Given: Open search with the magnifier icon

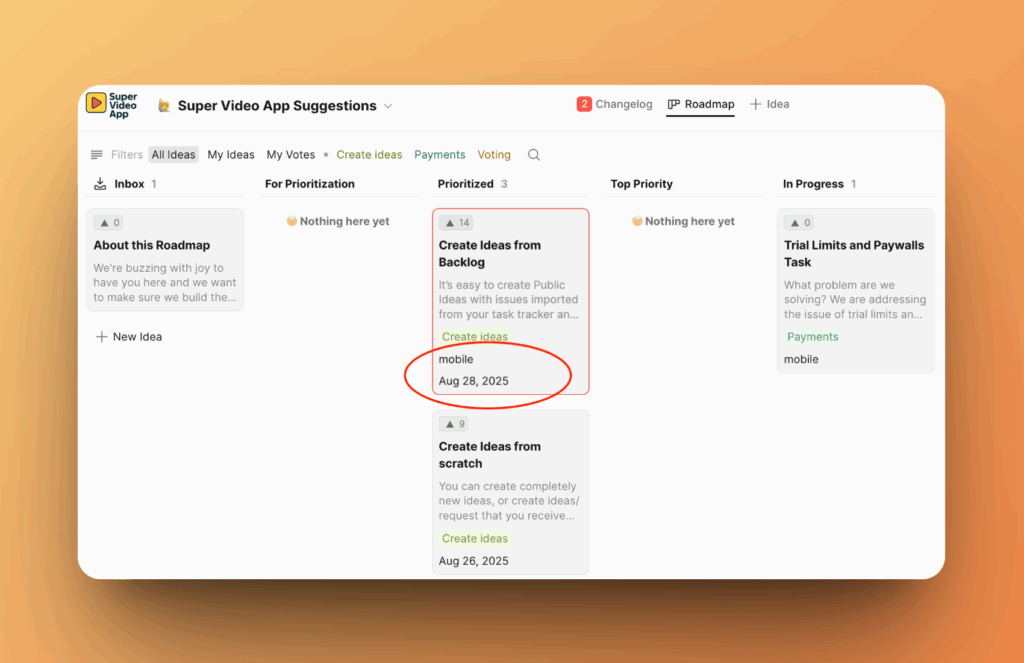Looking at the screenshot, I should point(534,155).
